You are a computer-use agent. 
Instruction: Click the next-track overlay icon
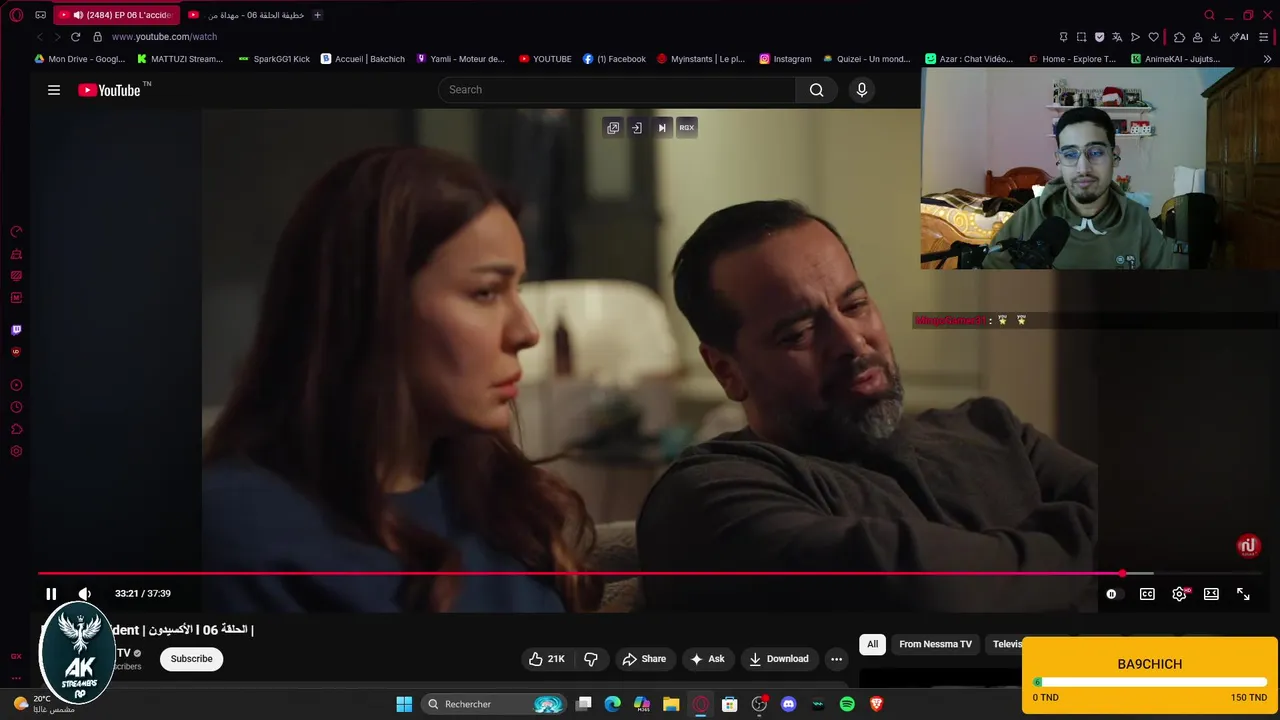pyautogui.click(x=661, y=128)
